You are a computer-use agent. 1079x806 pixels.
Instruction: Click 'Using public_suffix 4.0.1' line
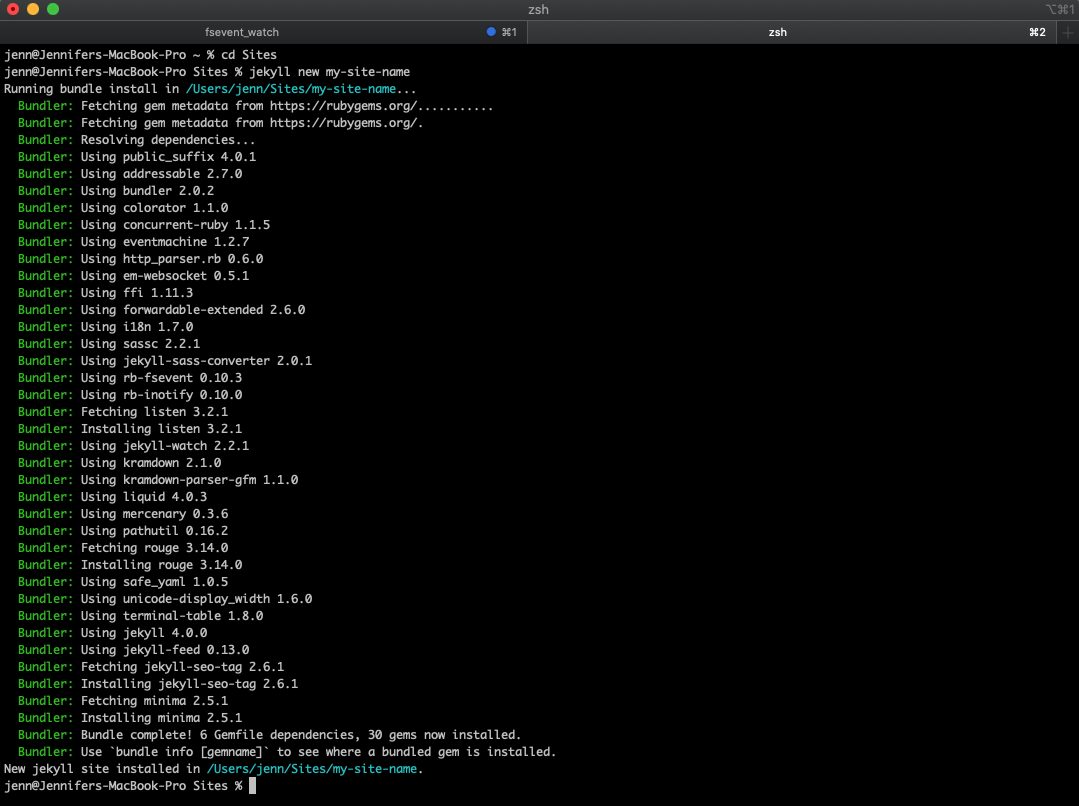168,157
